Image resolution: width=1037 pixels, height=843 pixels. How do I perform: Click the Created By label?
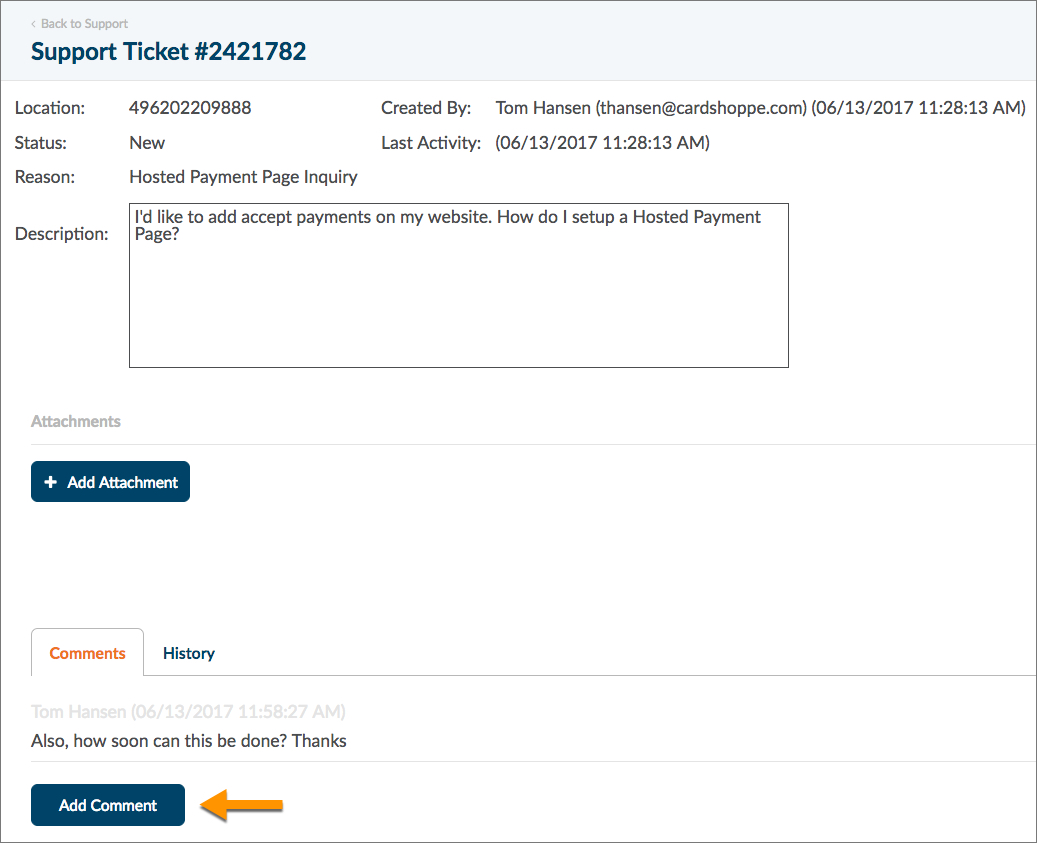point(425,108)
